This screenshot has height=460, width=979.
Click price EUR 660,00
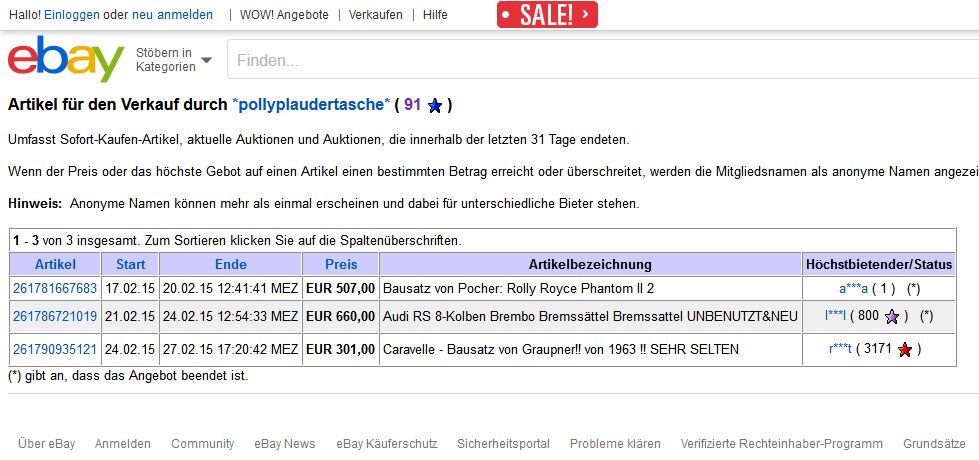(x=340, y=316)
